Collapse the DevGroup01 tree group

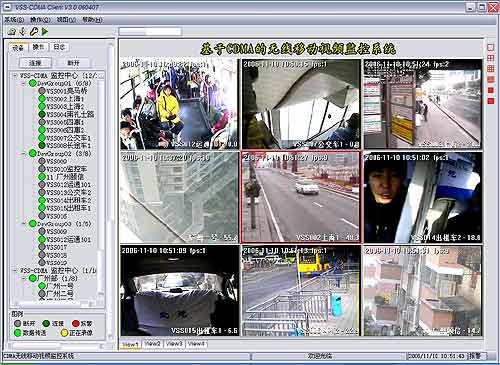tap(24, 83)
